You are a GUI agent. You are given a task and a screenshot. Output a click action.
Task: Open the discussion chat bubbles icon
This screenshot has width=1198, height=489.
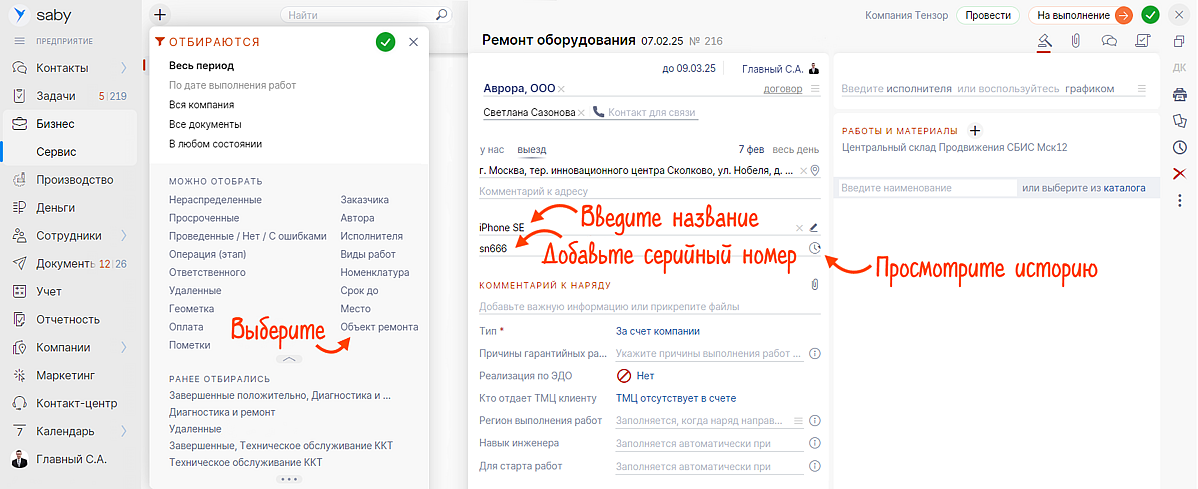tap(1109, 41)
